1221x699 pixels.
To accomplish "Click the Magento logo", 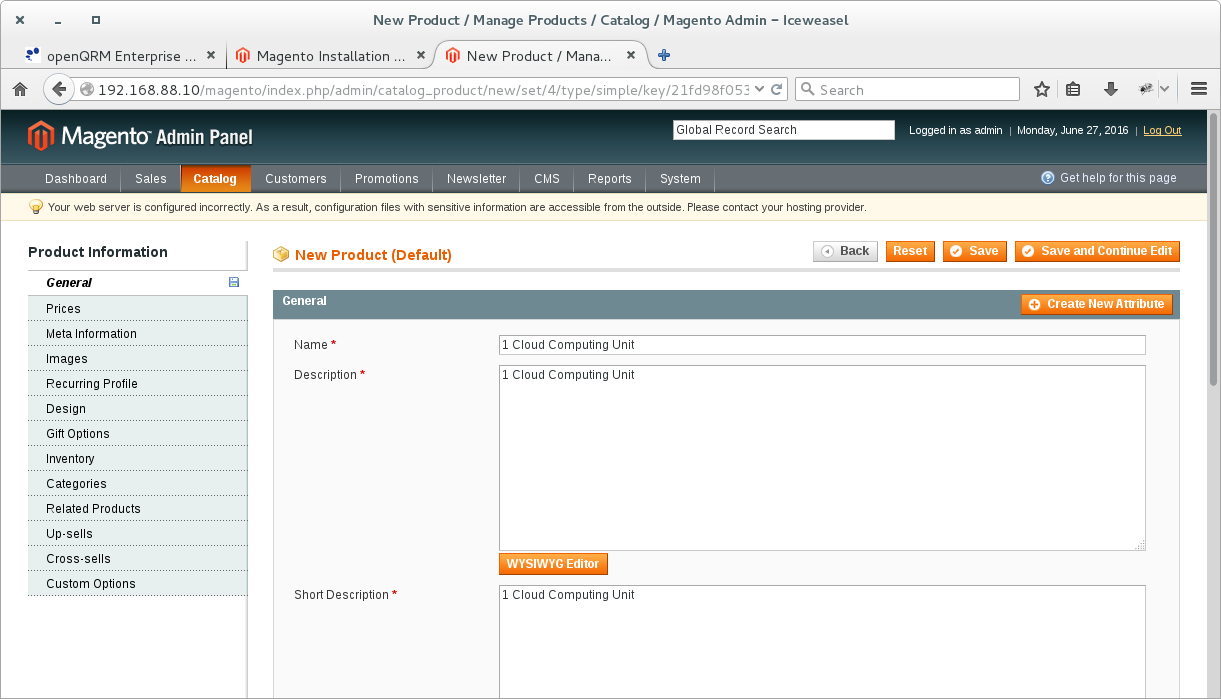I will (140, 136).
